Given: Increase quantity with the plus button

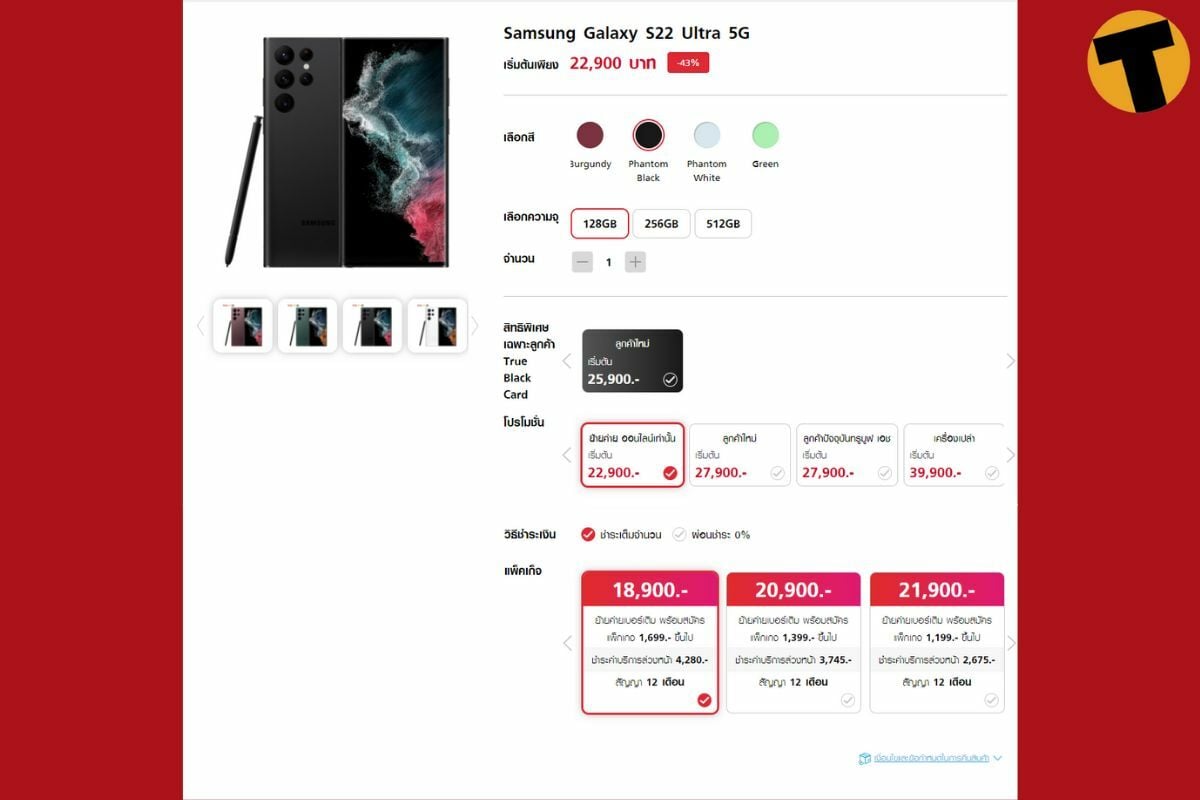Looking at the screenshot, I should [x=635, y=262].
